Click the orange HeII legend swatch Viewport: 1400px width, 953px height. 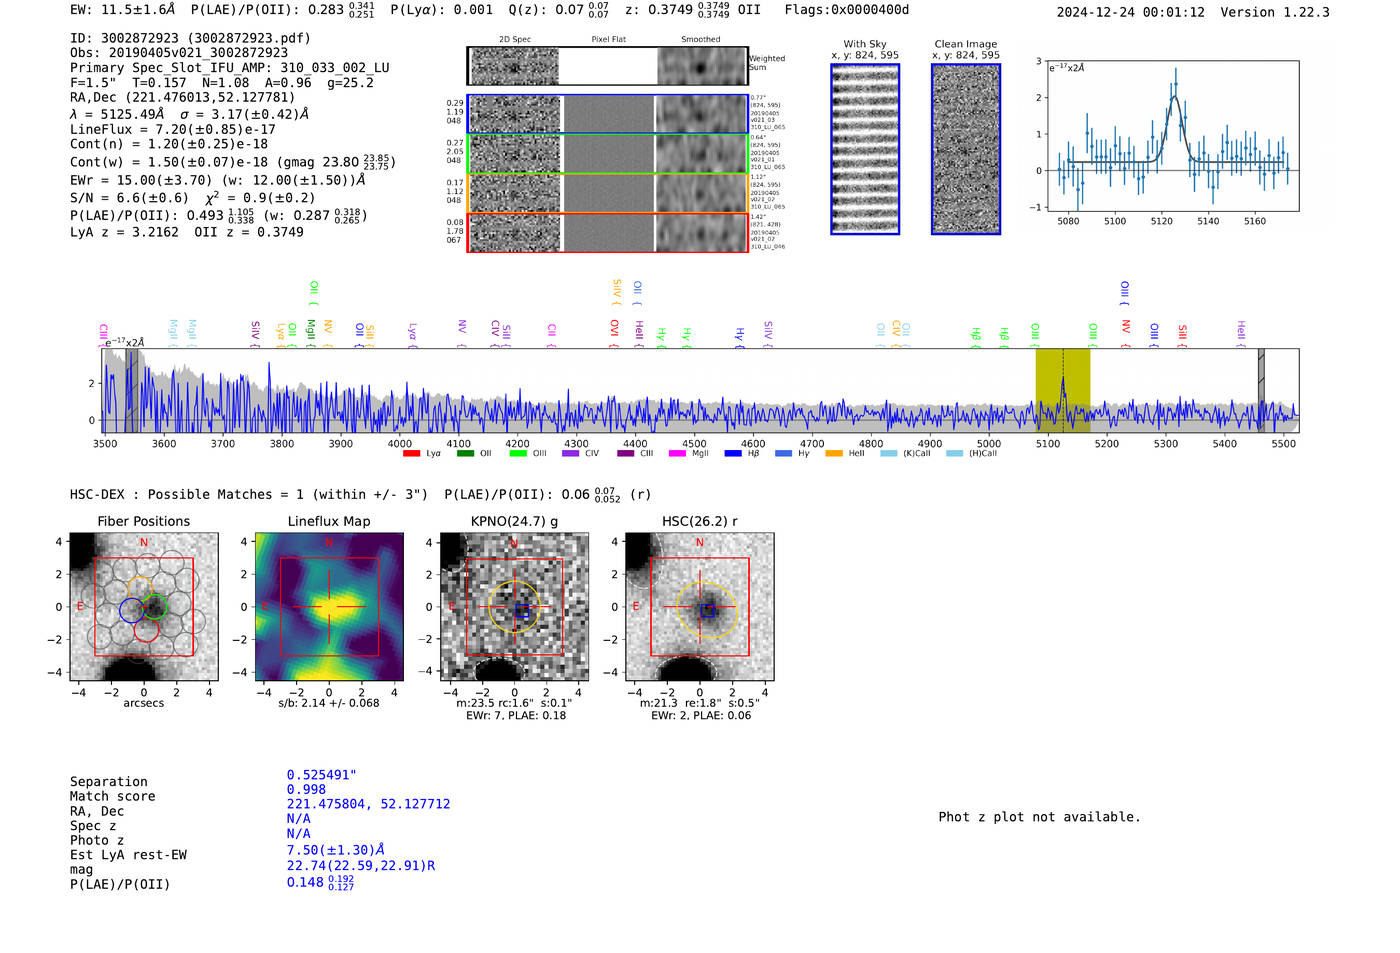(x=834, y=454)
